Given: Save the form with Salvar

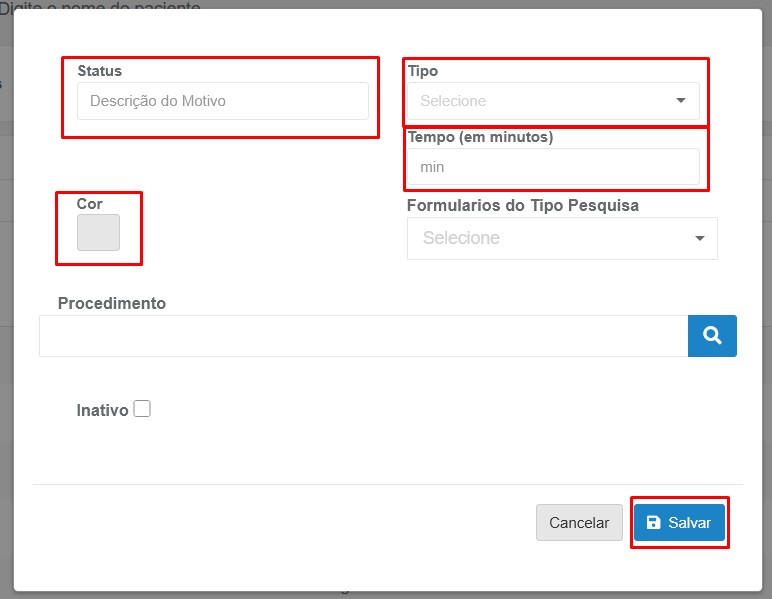Looking at the screenshot, I should click(x=680, y=523).
